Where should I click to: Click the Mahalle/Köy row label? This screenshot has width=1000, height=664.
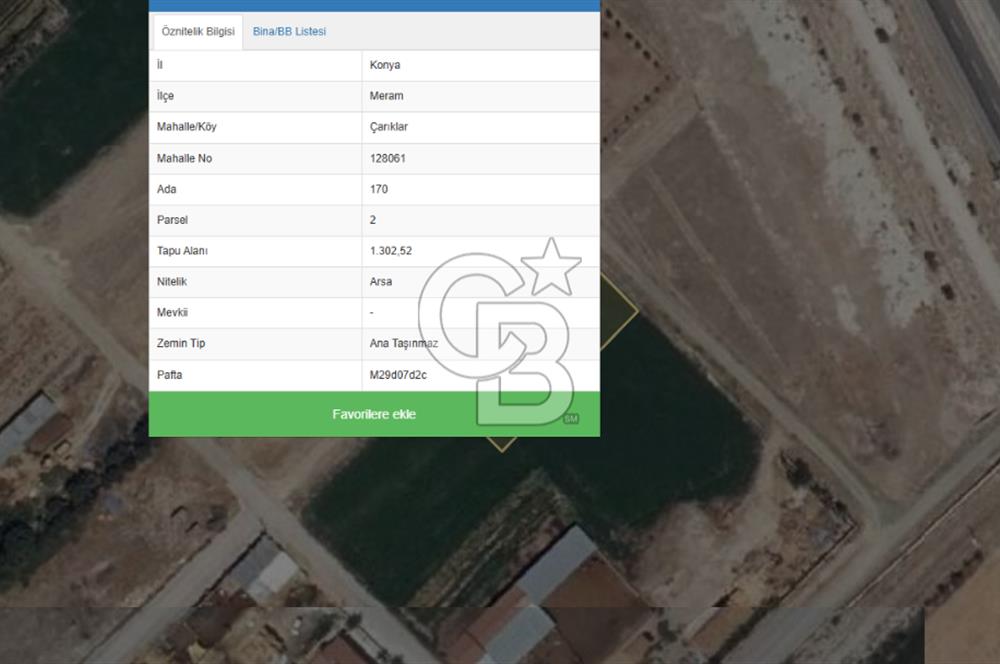coord(187,126)
